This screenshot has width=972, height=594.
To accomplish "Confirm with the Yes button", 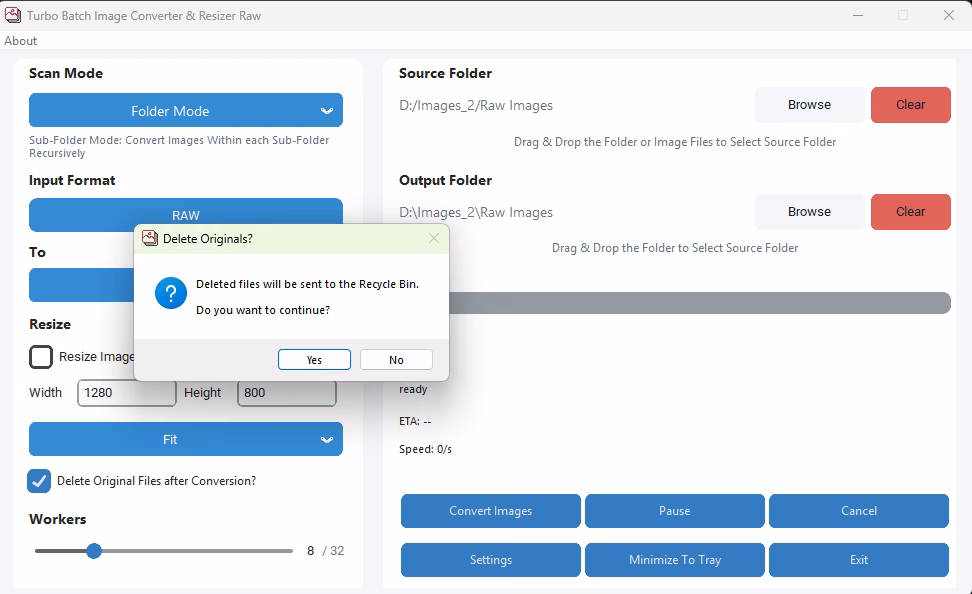I will (x=314, y=360).
